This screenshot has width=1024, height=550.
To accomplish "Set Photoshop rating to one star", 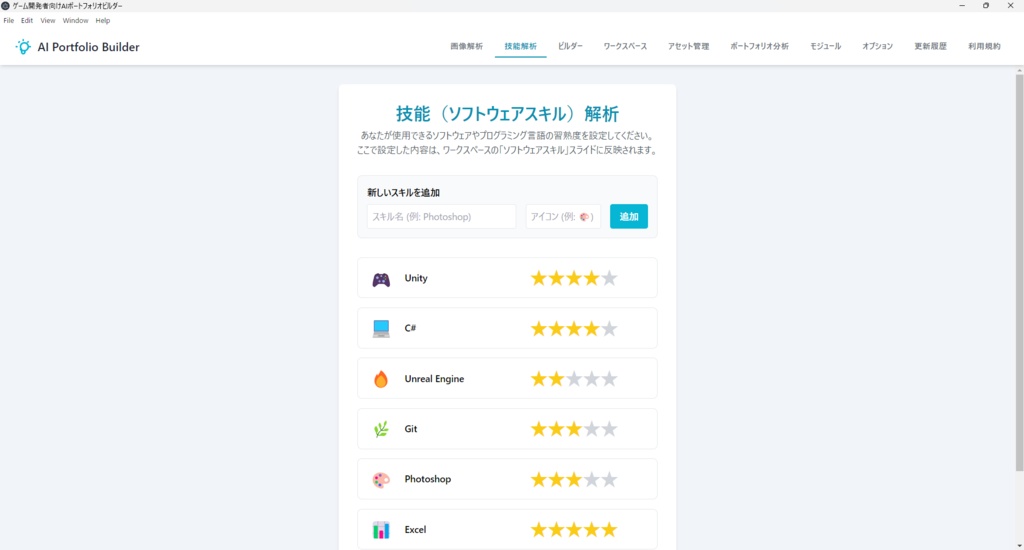I will 538,479.
